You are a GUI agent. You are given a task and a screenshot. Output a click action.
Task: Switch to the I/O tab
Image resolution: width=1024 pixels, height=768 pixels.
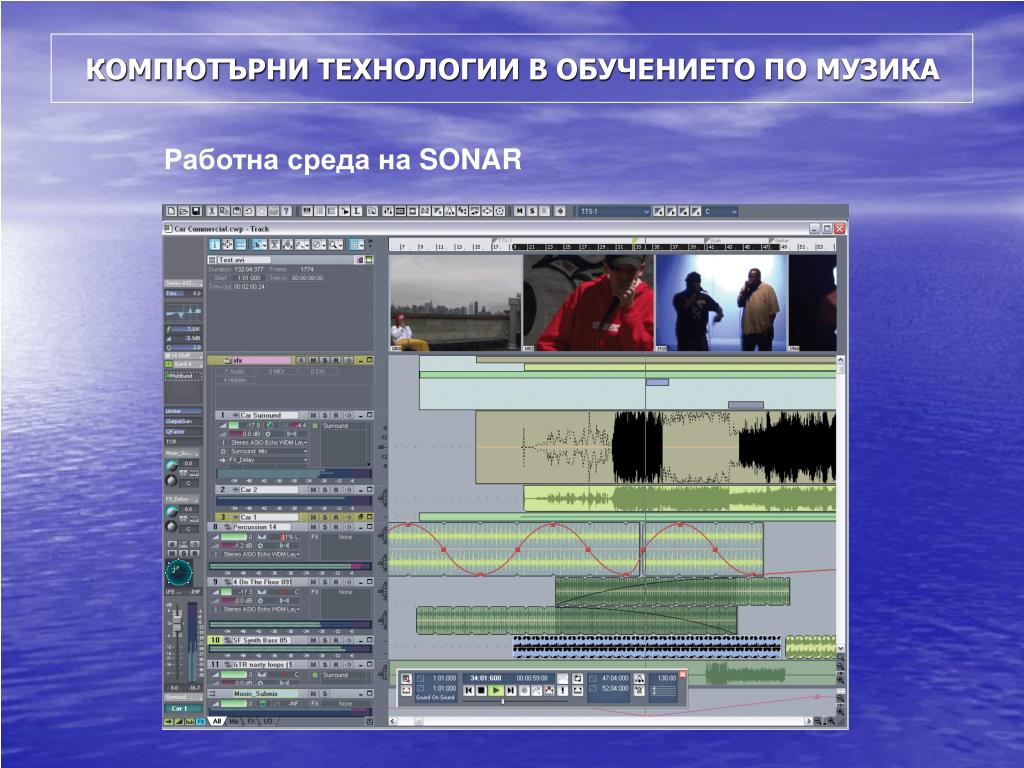pyautogui.click(x=268, y=722)
